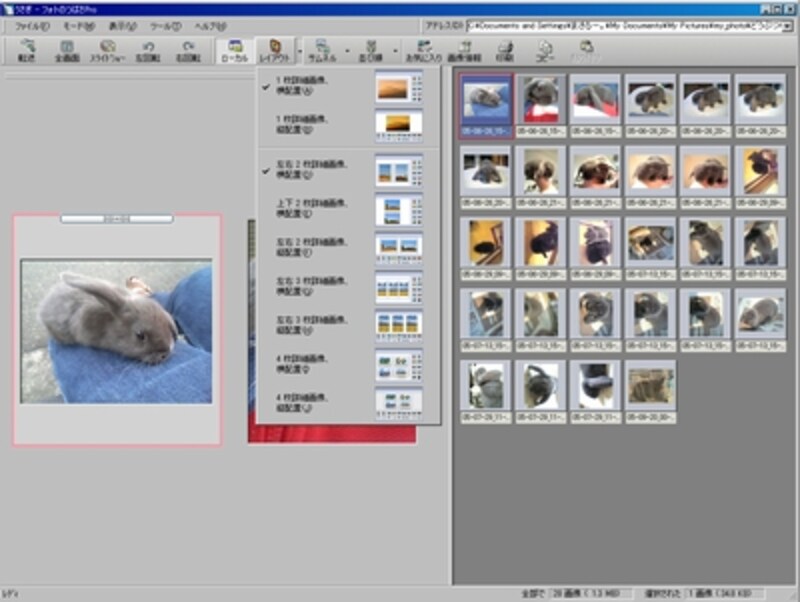The image size is (800, 602).
Task: Toggle the Local (ローカル) mode button
Action: click(x=234, y=51)
